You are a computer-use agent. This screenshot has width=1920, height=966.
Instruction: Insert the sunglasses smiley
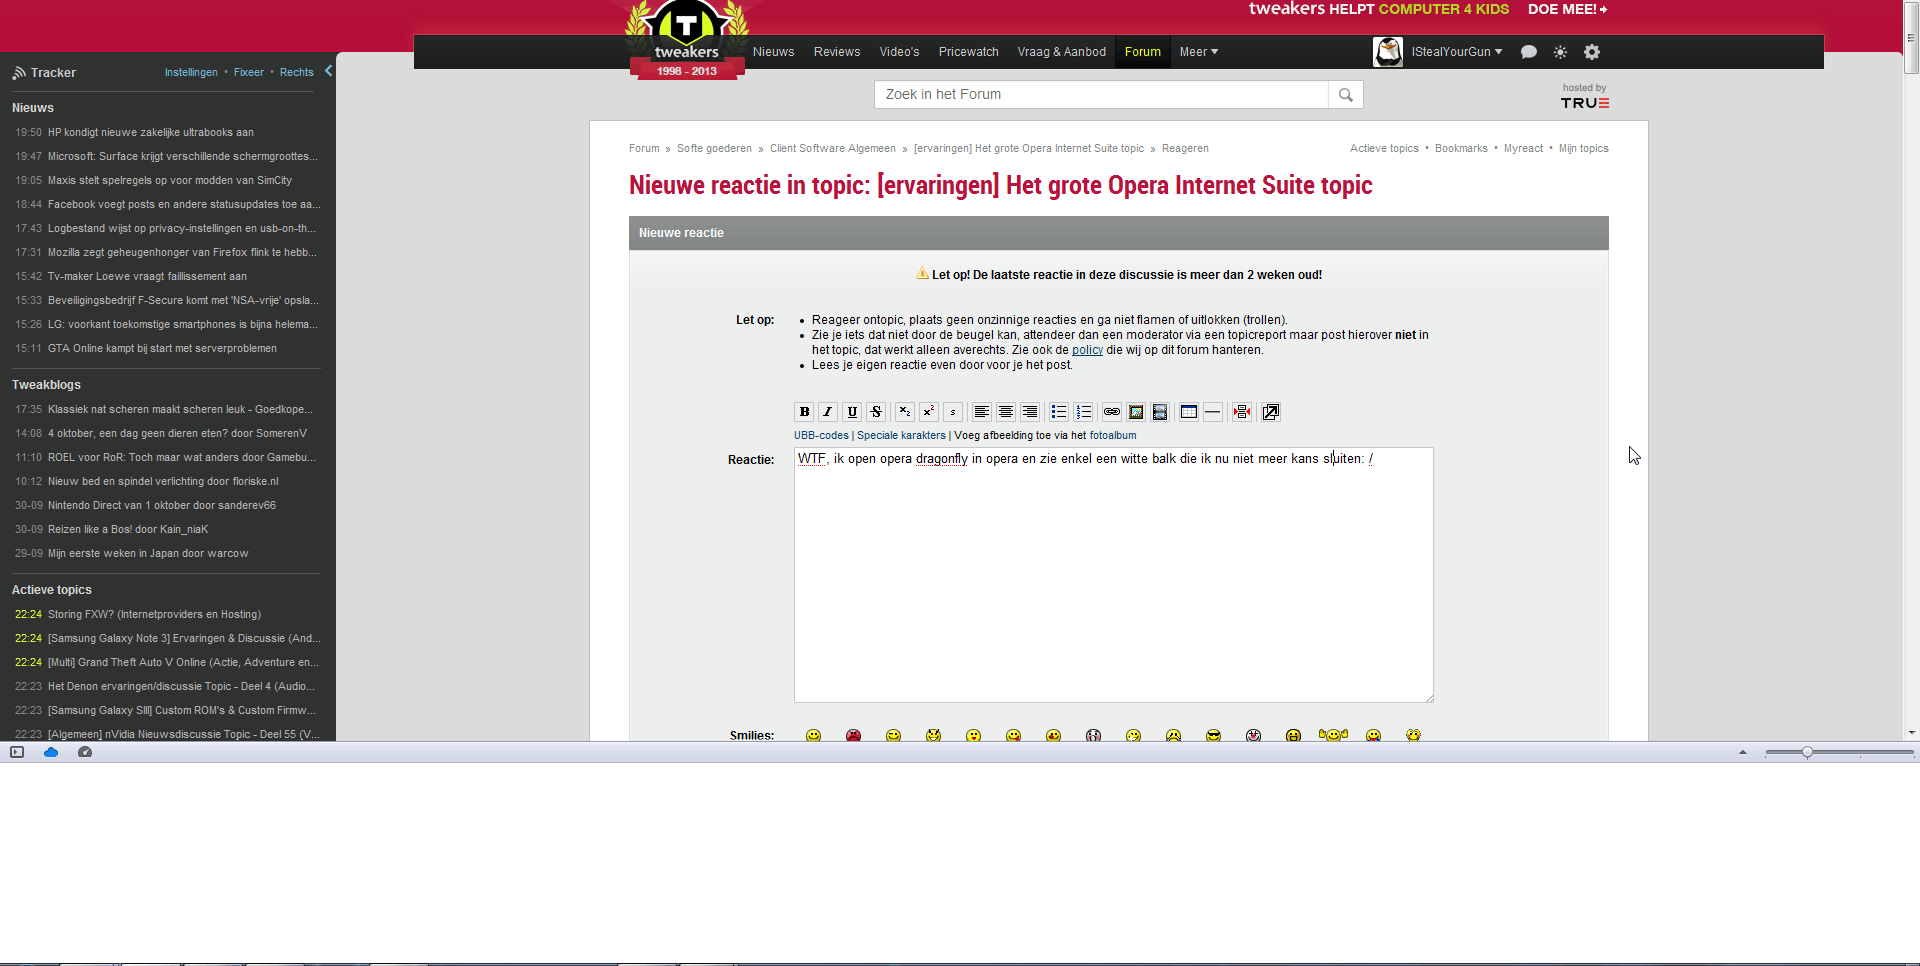(1213, 735)
